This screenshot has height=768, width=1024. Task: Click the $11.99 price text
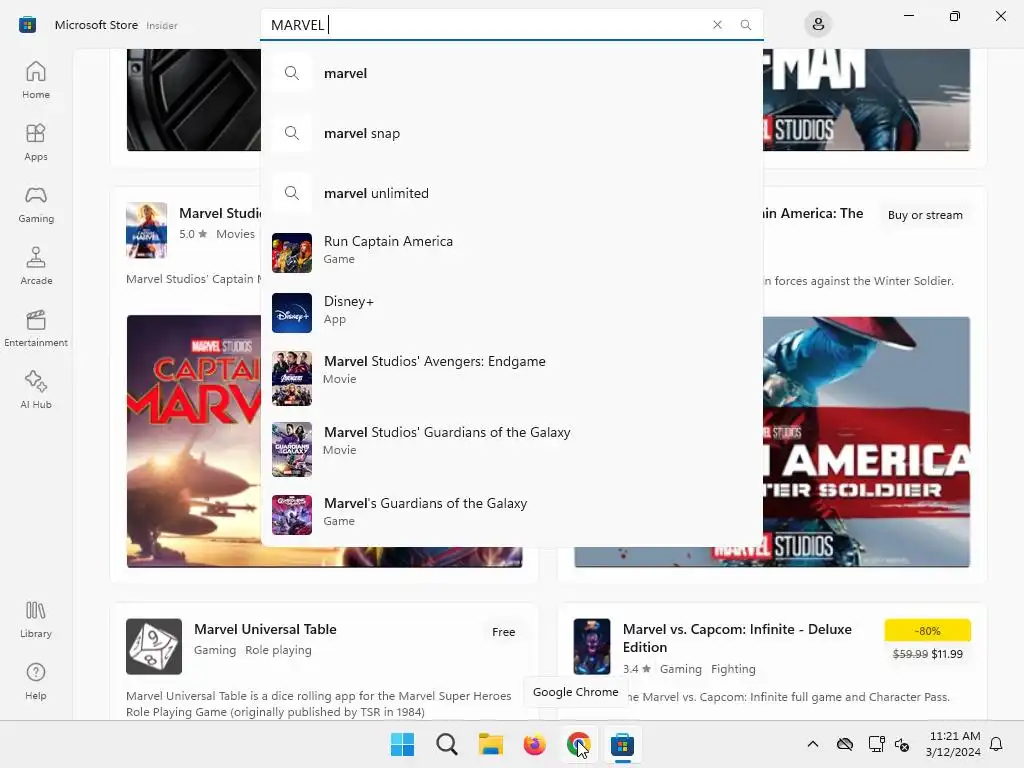pos(947,654)
